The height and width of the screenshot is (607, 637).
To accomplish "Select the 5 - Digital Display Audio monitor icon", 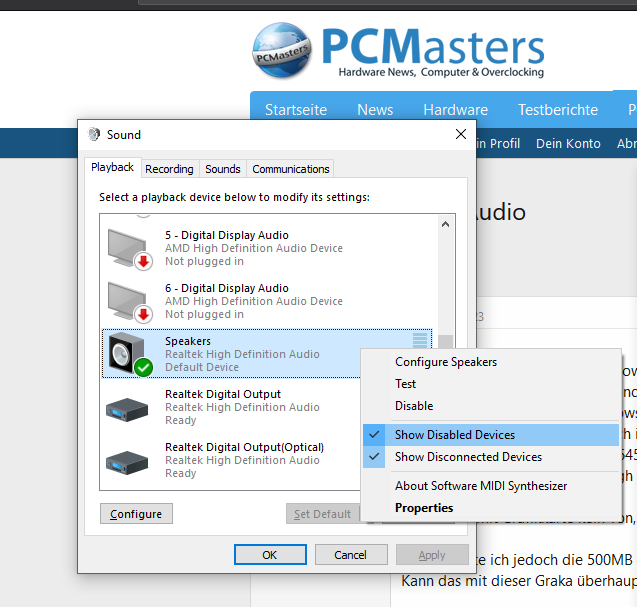I will pos(130,249).
